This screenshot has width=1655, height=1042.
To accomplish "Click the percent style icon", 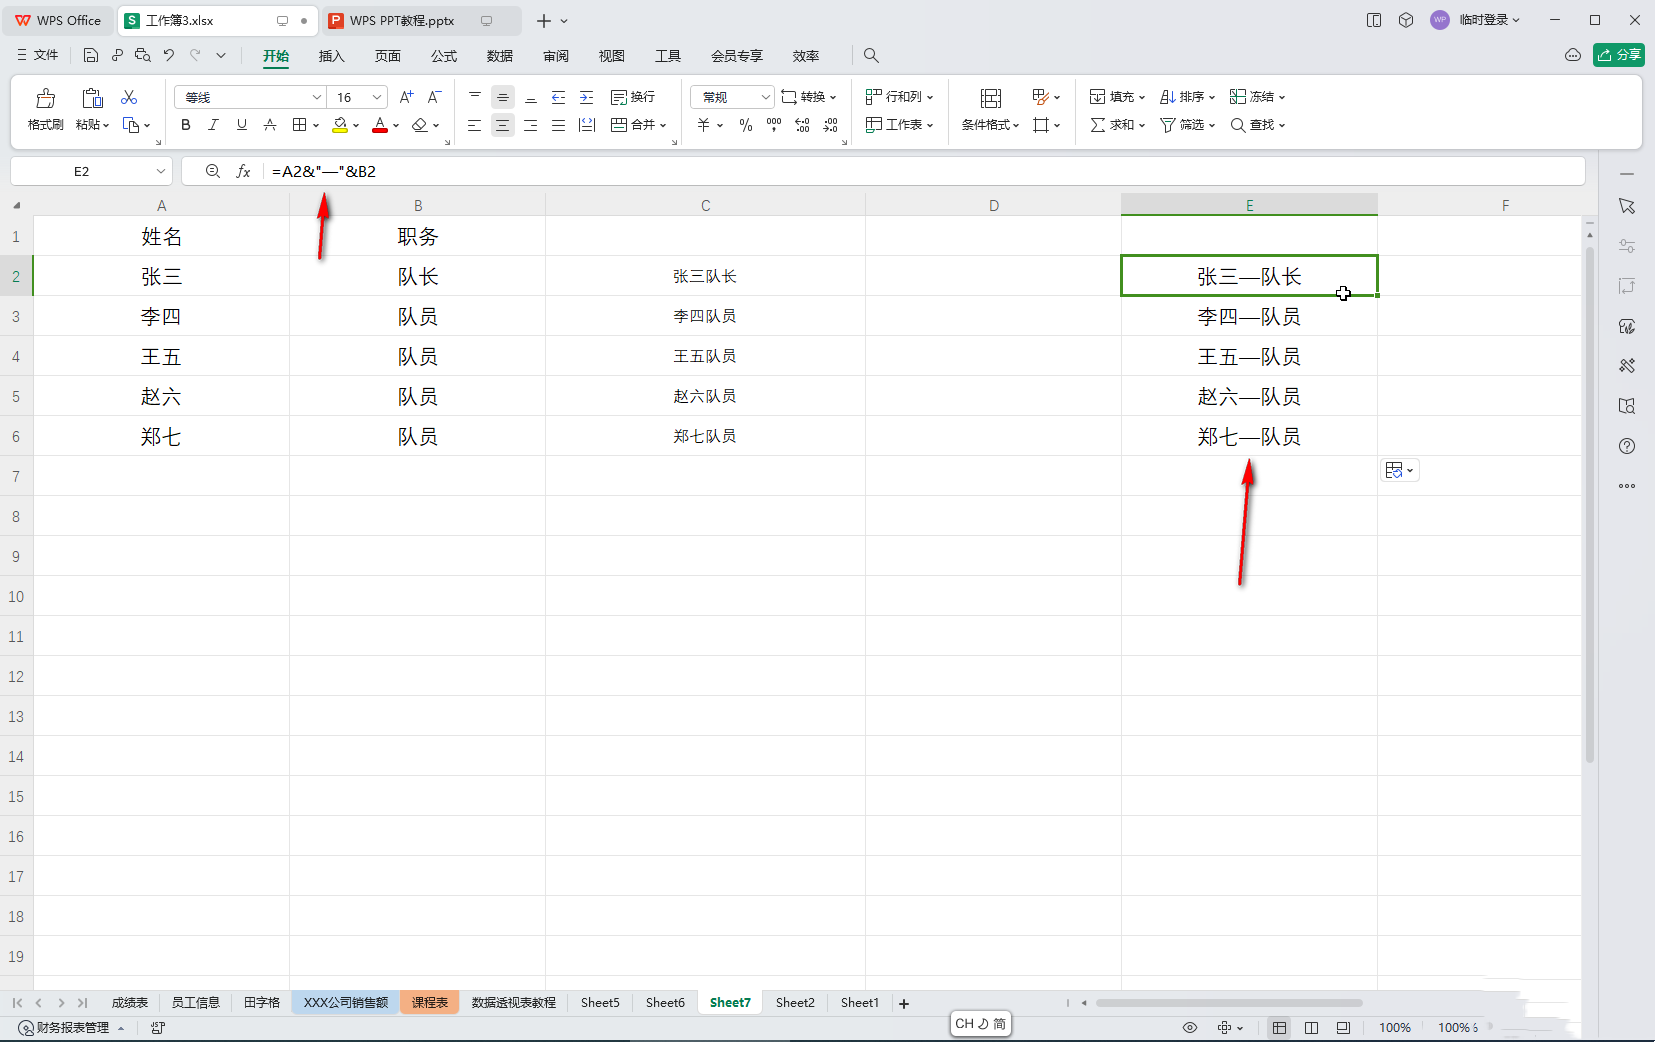I will coord(745,125).
